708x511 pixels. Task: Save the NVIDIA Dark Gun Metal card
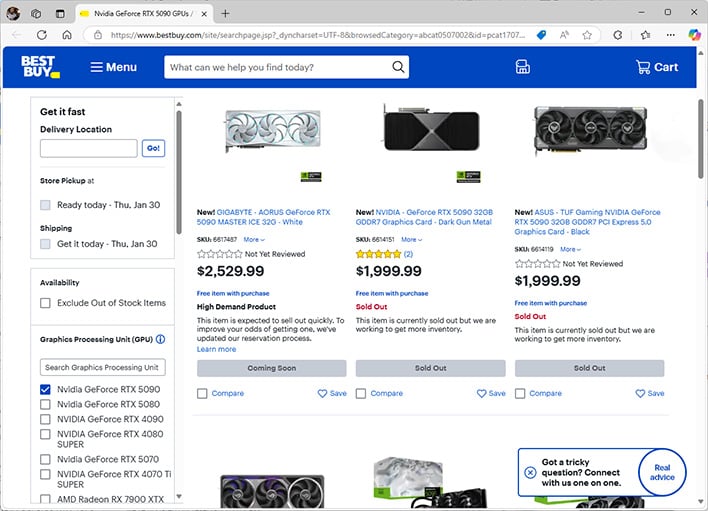point(491,393)
